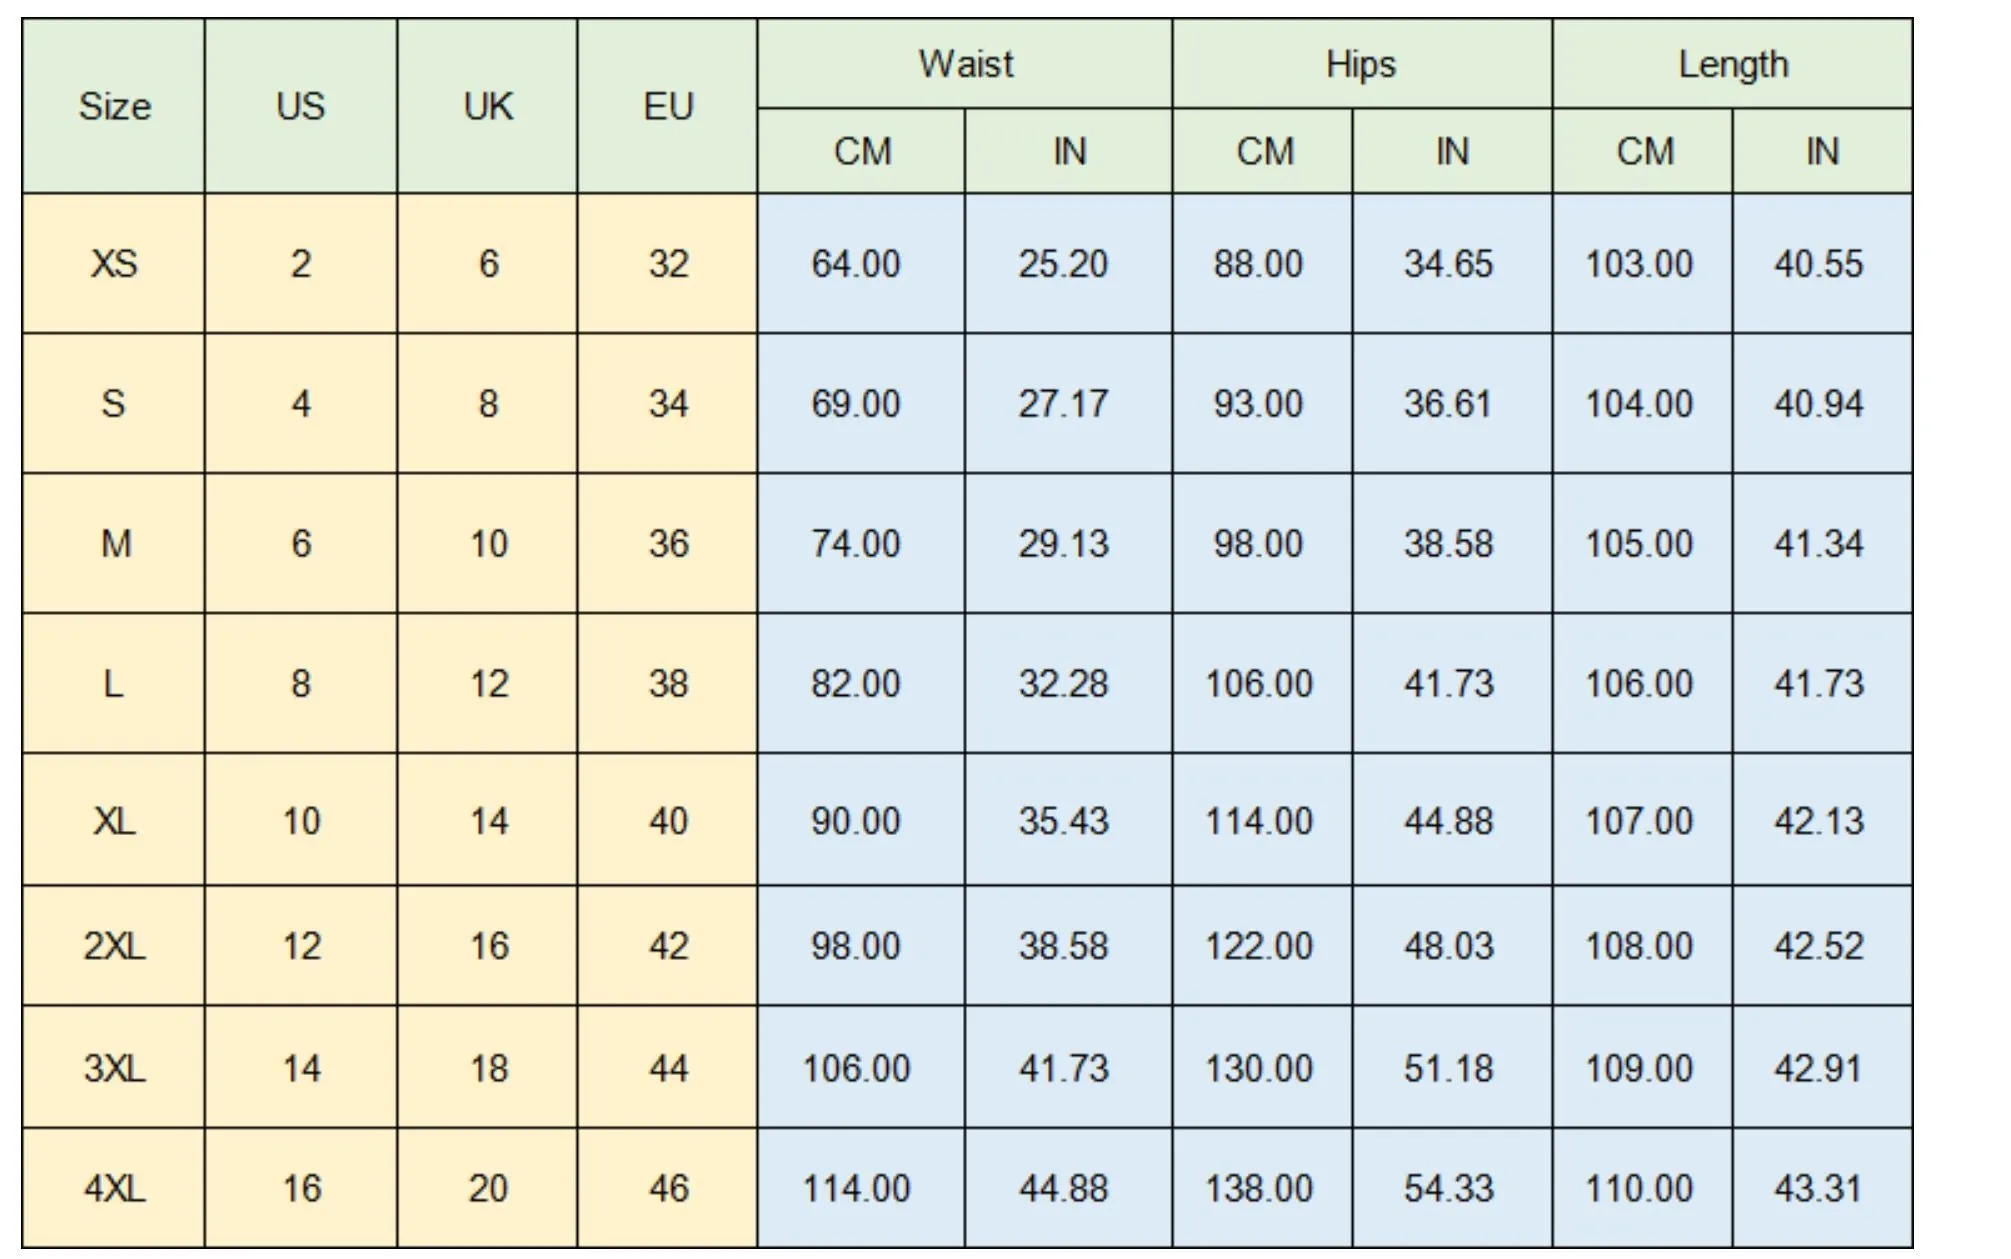Click the US column header
2011x1259 pixels.
pyautogui.click(x=301, y=106)
